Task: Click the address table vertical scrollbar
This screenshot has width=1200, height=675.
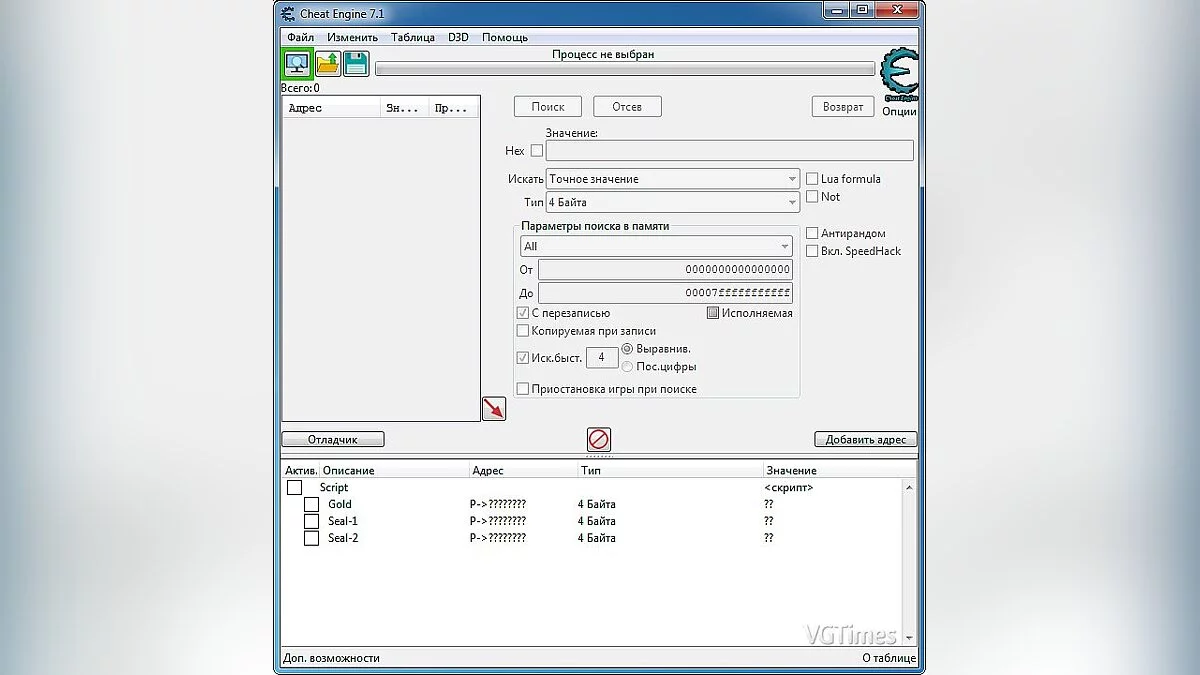Action: pyautogui.click(x=909, y=562)
